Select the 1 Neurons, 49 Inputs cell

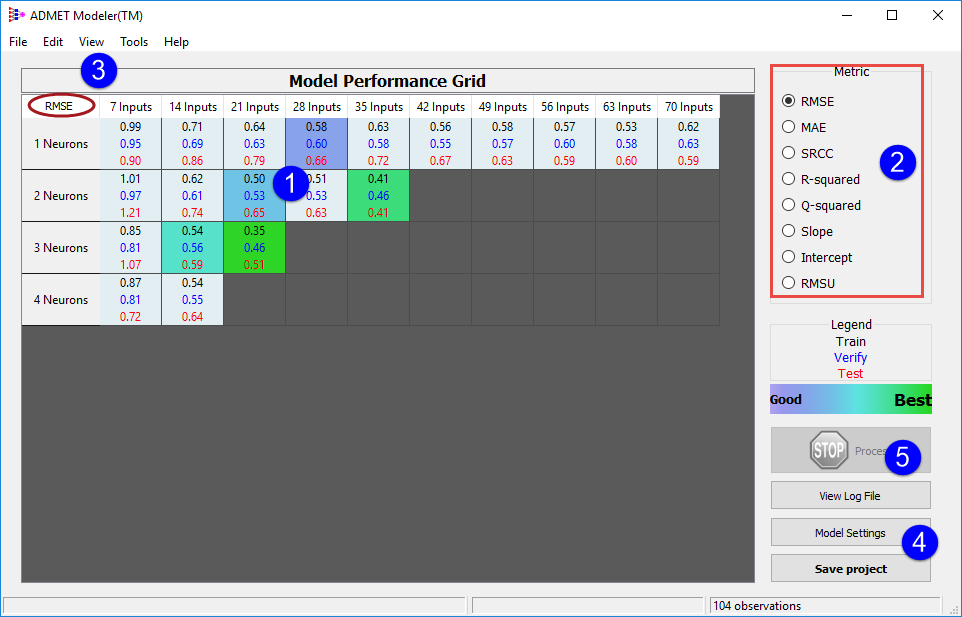click(x=502, y=144)
